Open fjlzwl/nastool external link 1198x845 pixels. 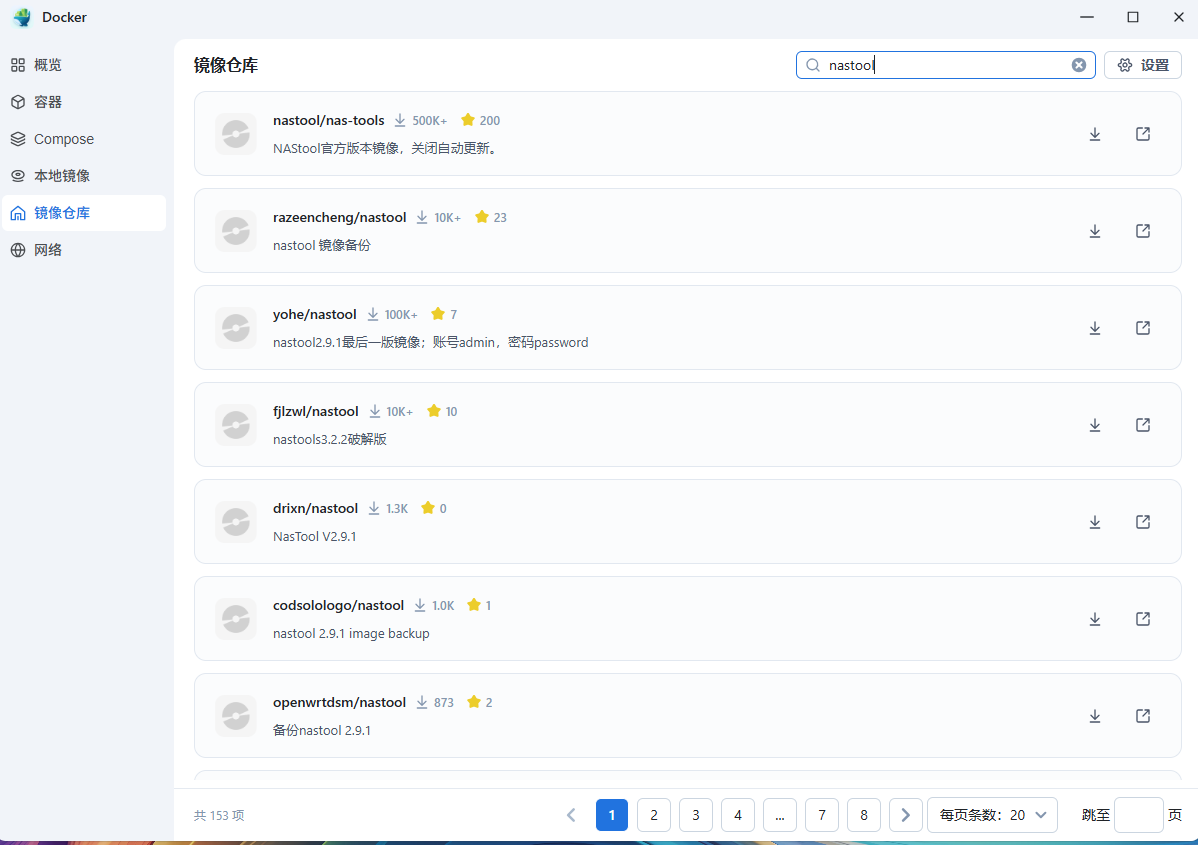click(1143, 426)
